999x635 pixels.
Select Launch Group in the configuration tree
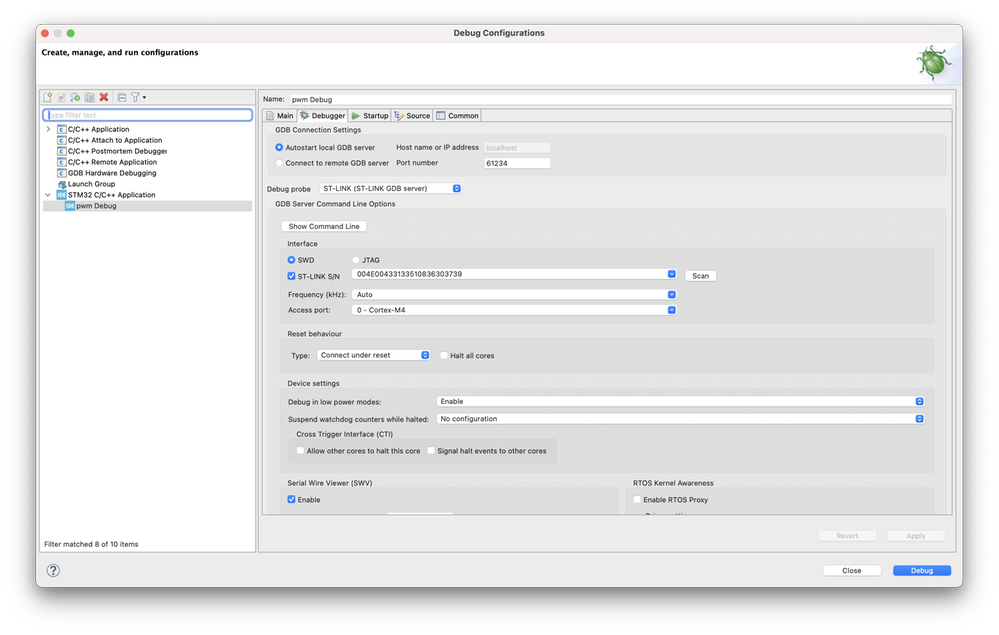point(91,184)
